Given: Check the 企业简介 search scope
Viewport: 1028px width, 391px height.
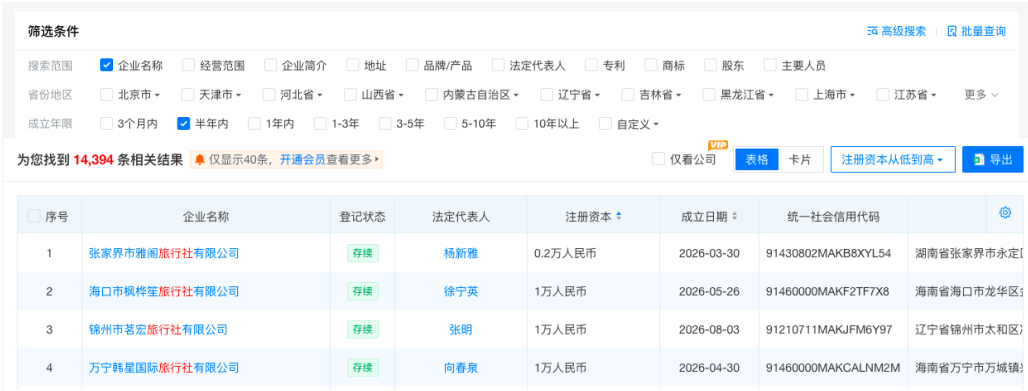Looking at the screenshot, I should click(x=271, y=65).
